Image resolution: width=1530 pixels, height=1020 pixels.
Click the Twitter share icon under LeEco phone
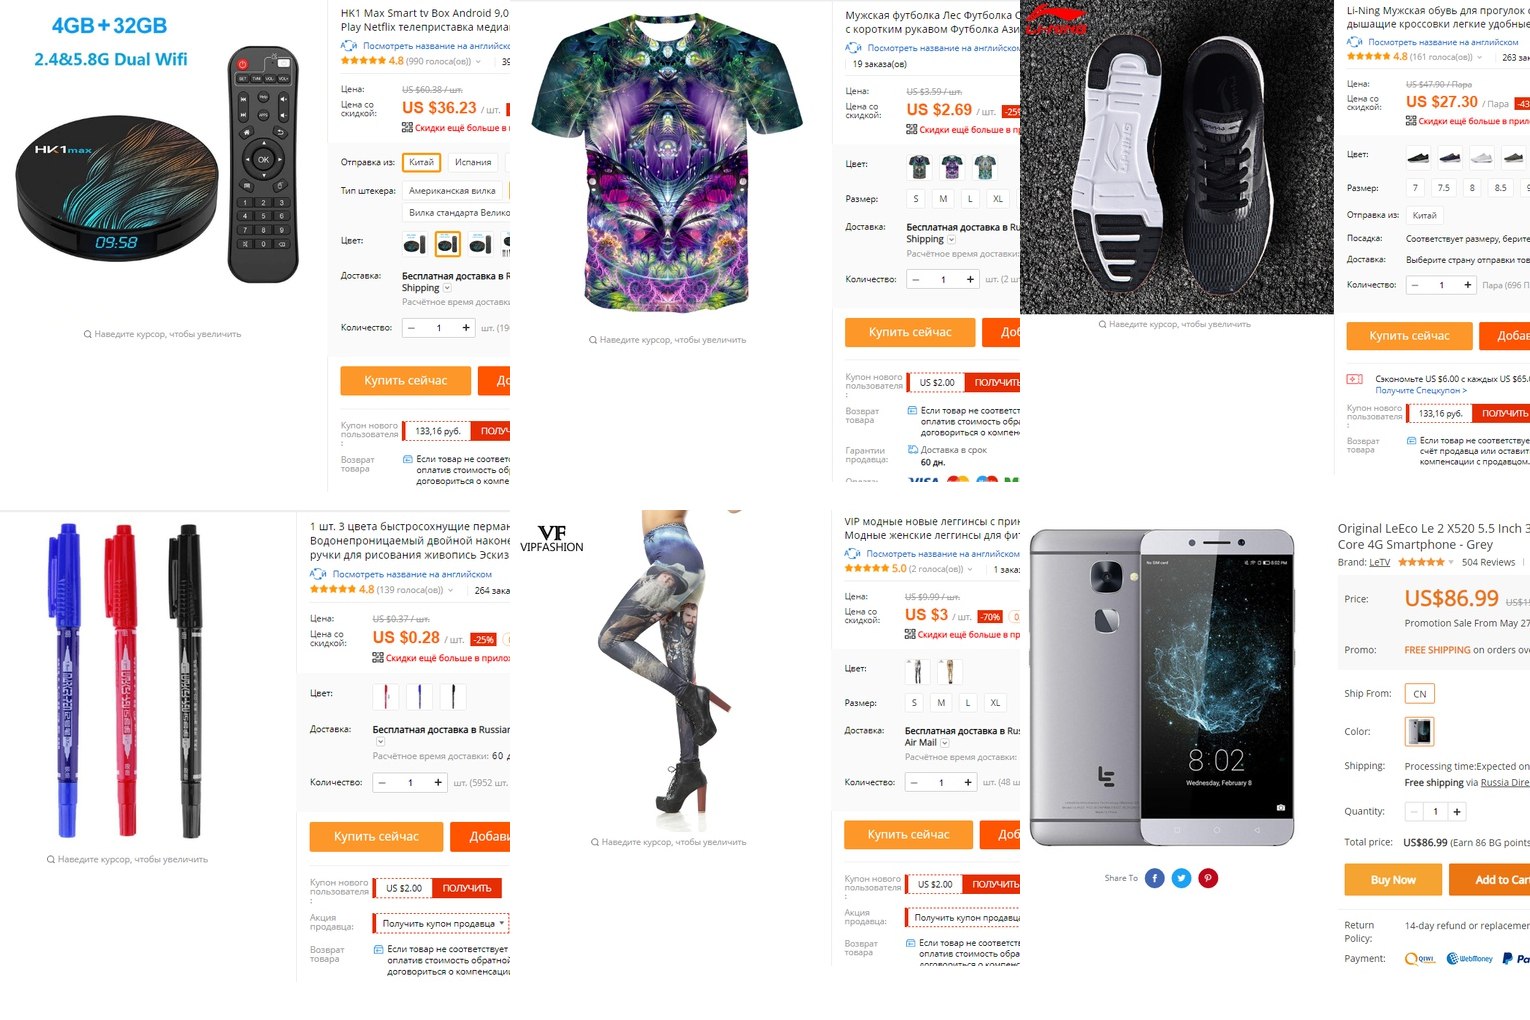pyautogui.click(x=1181, y=878)
